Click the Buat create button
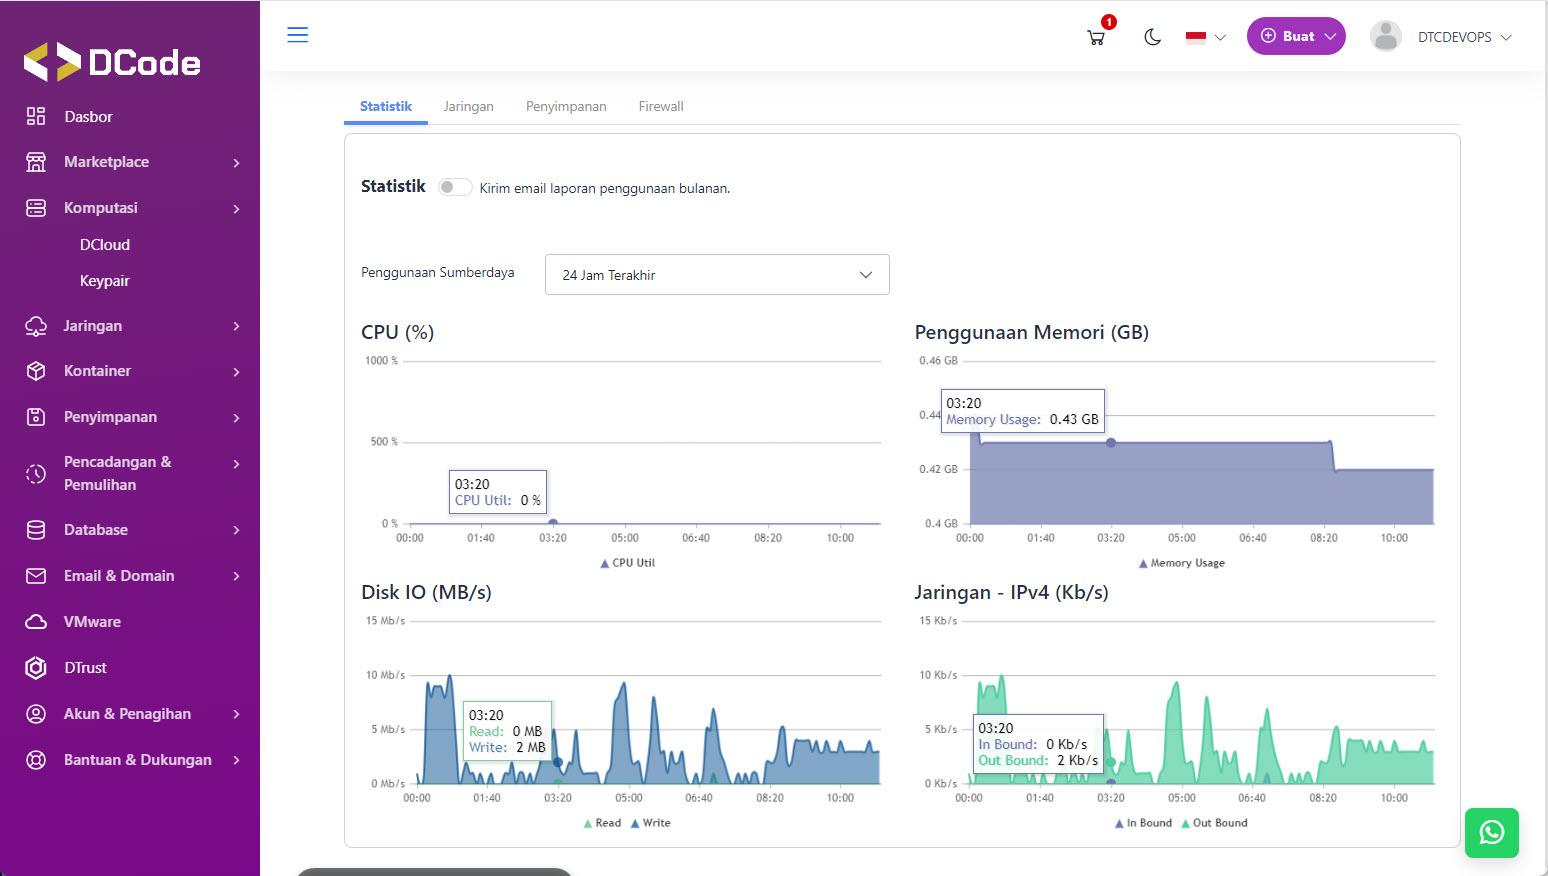This screenshot has height=876, width=1548. pyautogui.click(x=1295, y=36)
